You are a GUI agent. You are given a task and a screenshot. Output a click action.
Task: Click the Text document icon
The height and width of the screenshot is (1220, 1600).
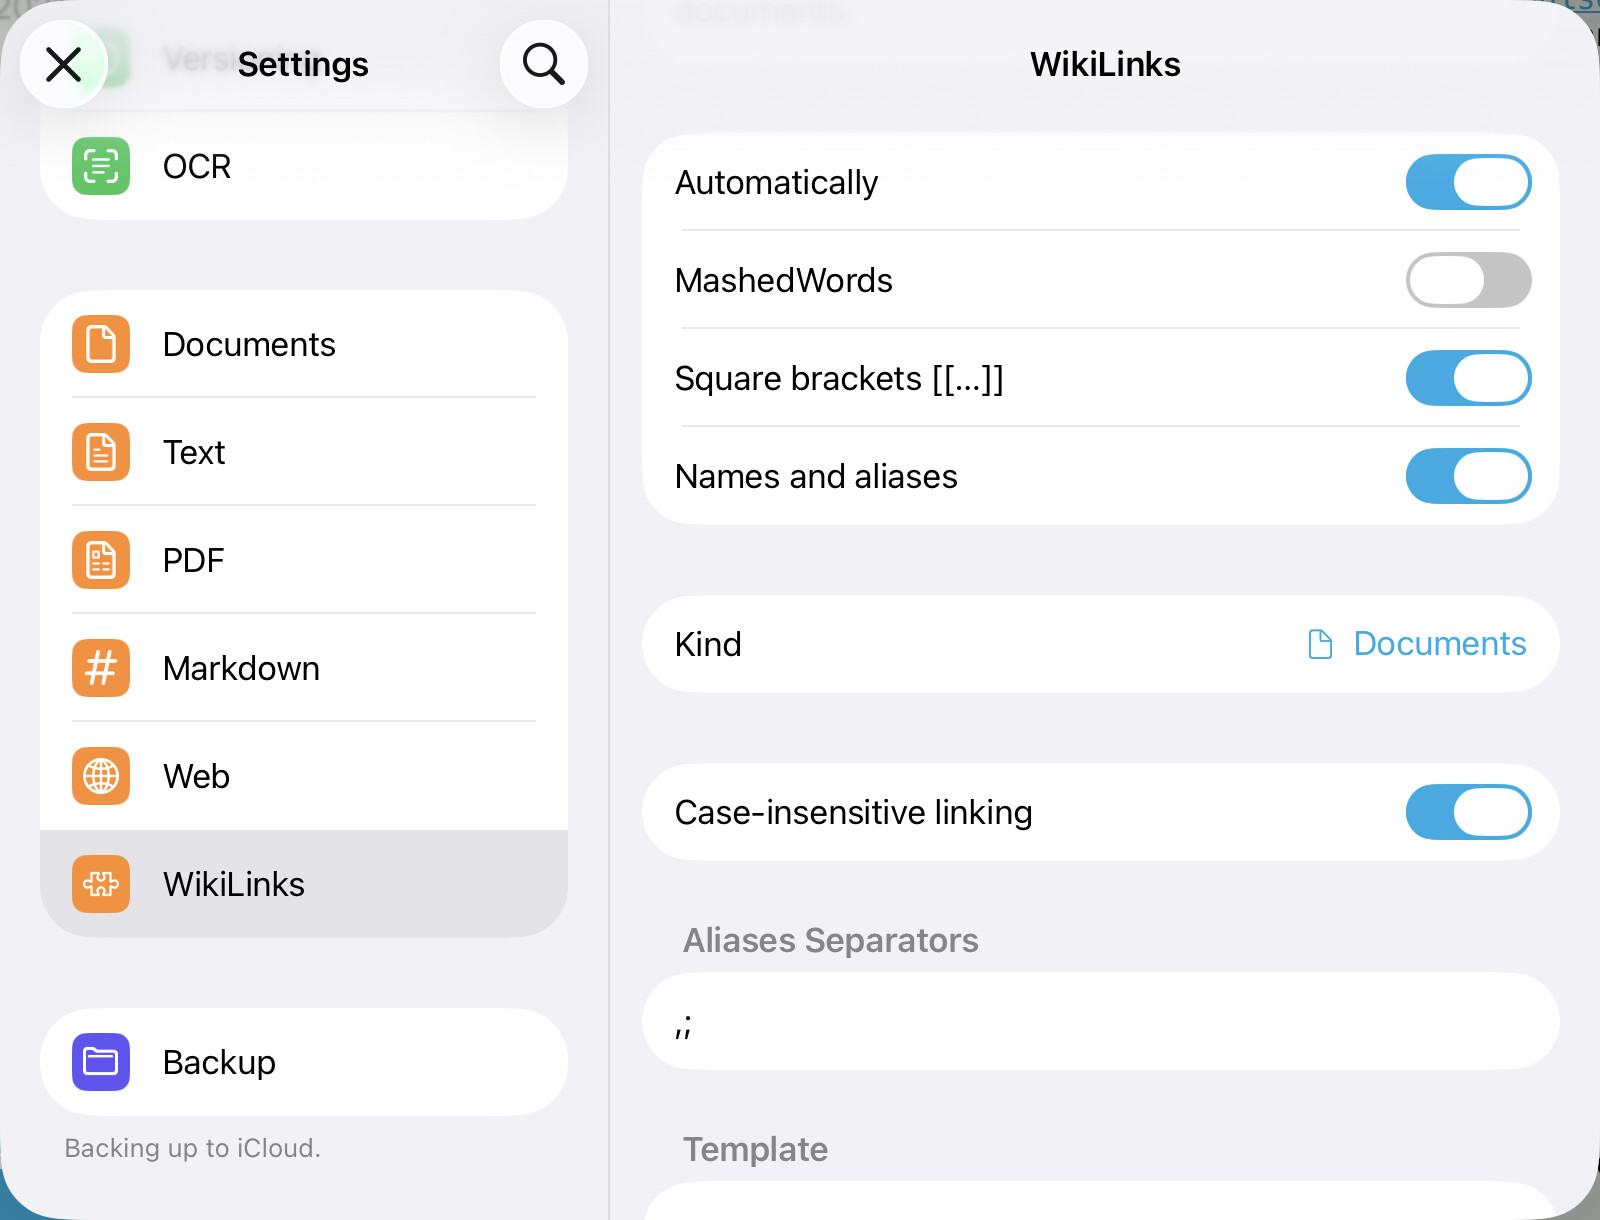tap(101, 452)
